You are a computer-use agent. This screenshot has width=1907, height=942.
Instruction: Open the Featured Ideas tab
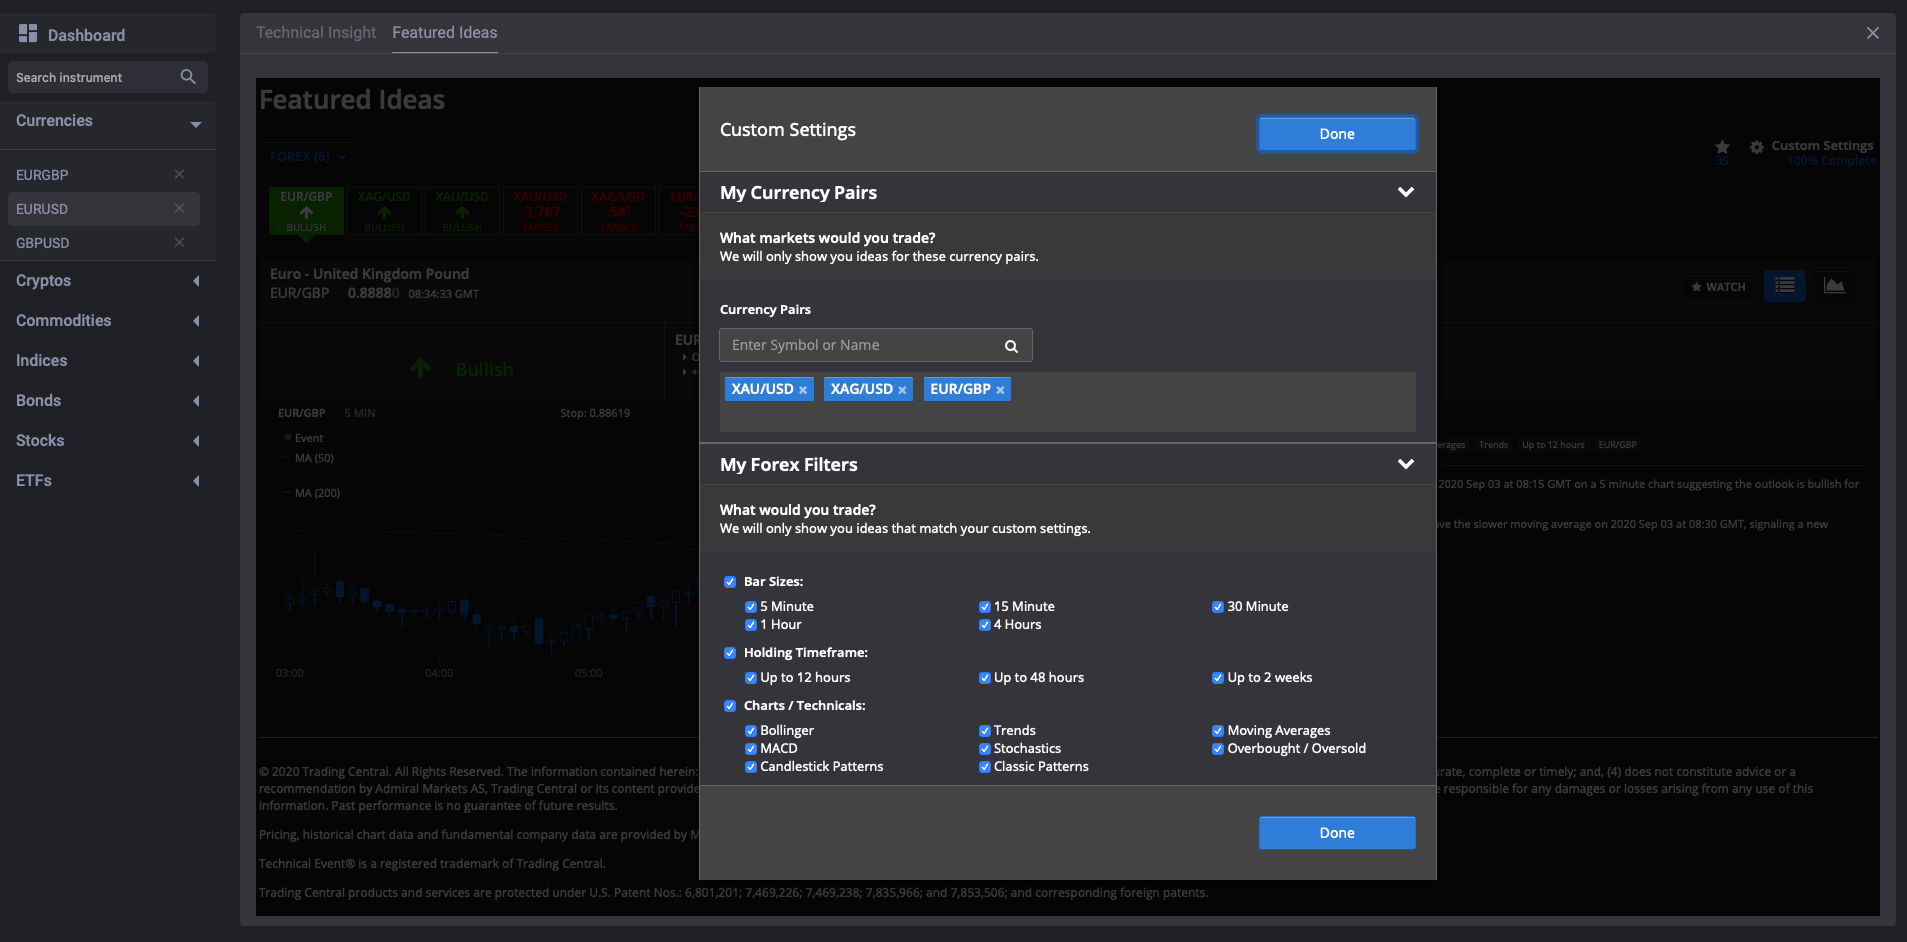pyautogui.click(x=445, y=33)
